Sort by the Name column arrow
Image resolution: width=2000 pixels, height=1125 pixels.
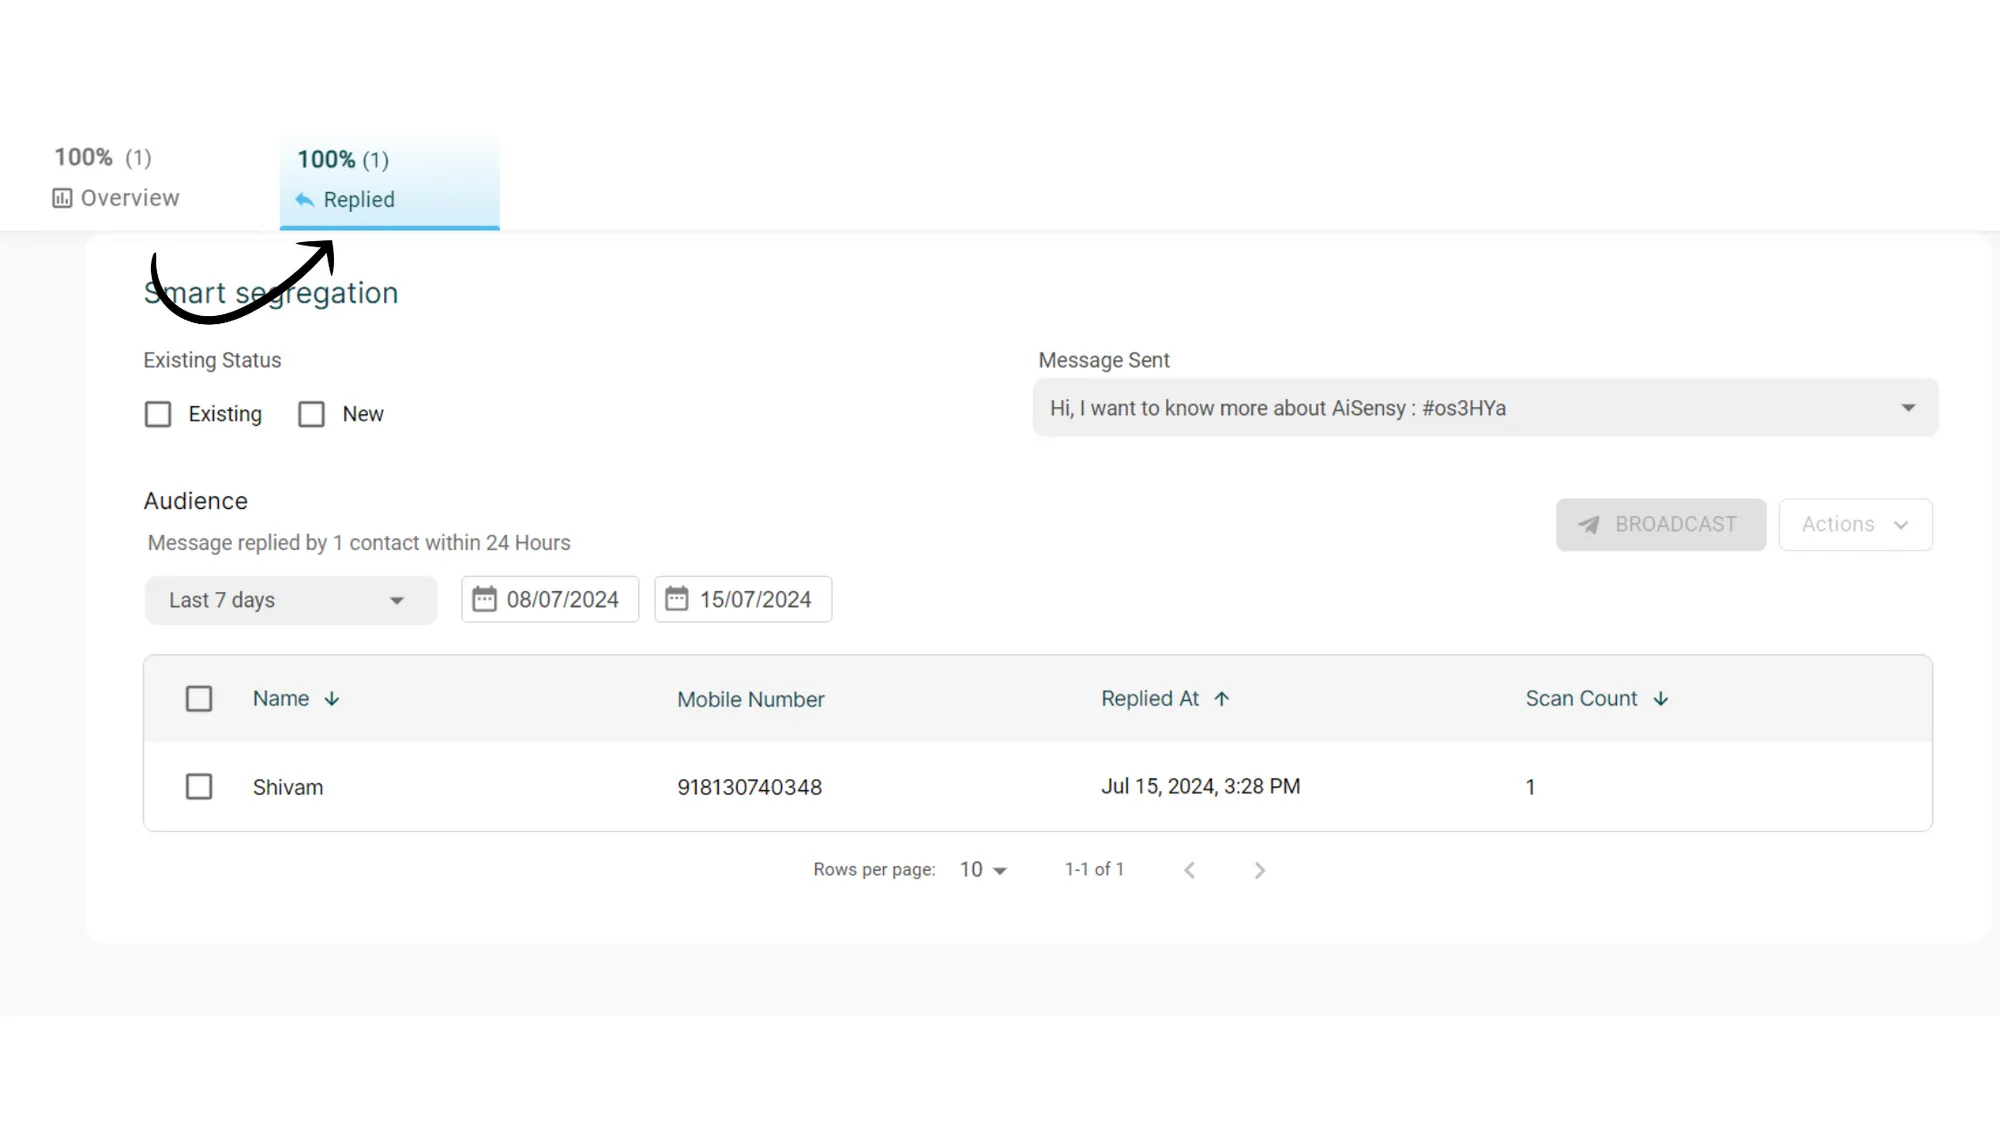(332, 699)
